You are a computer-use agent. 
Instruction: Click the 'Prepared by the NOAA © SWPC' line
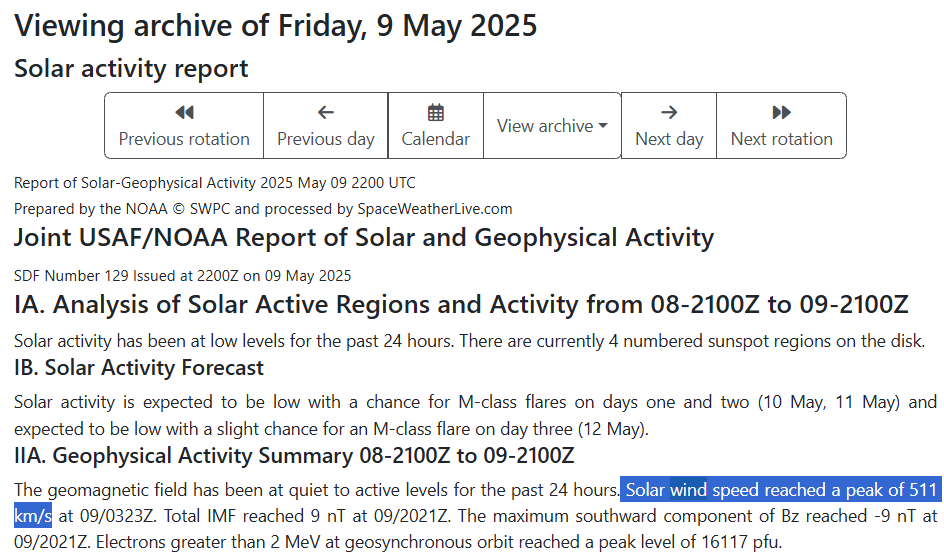[x=263, y=209]
